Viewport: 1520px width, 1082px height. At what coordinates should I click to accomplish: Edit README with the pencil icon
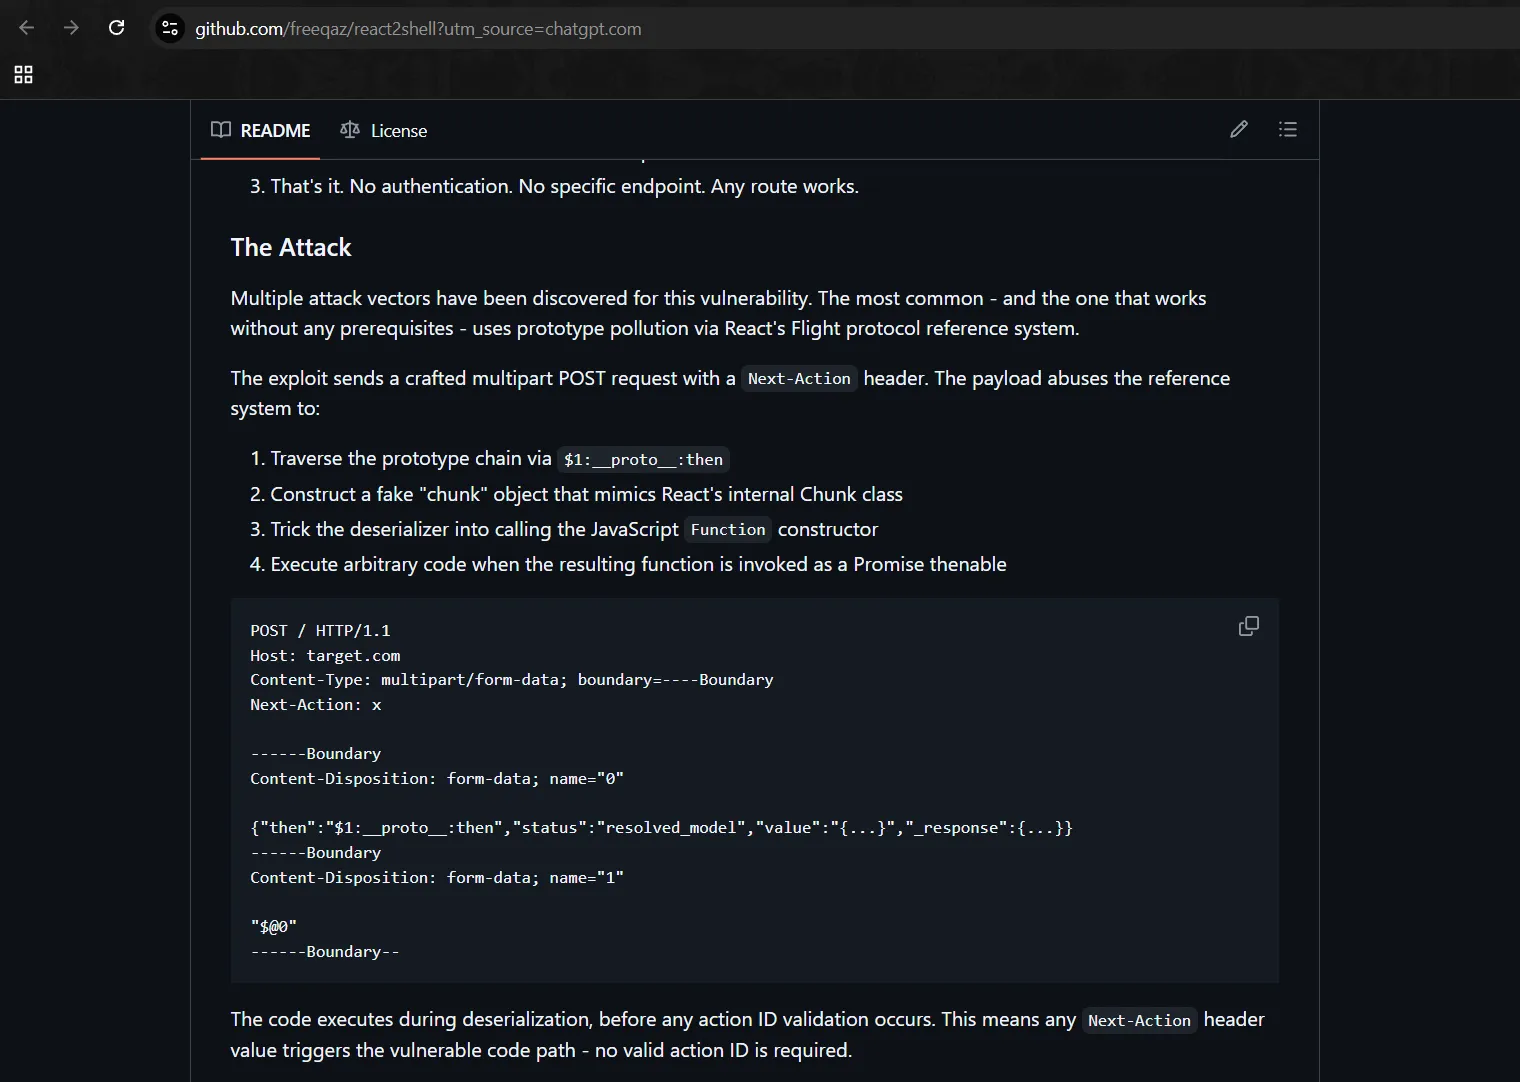[1239, 129]
